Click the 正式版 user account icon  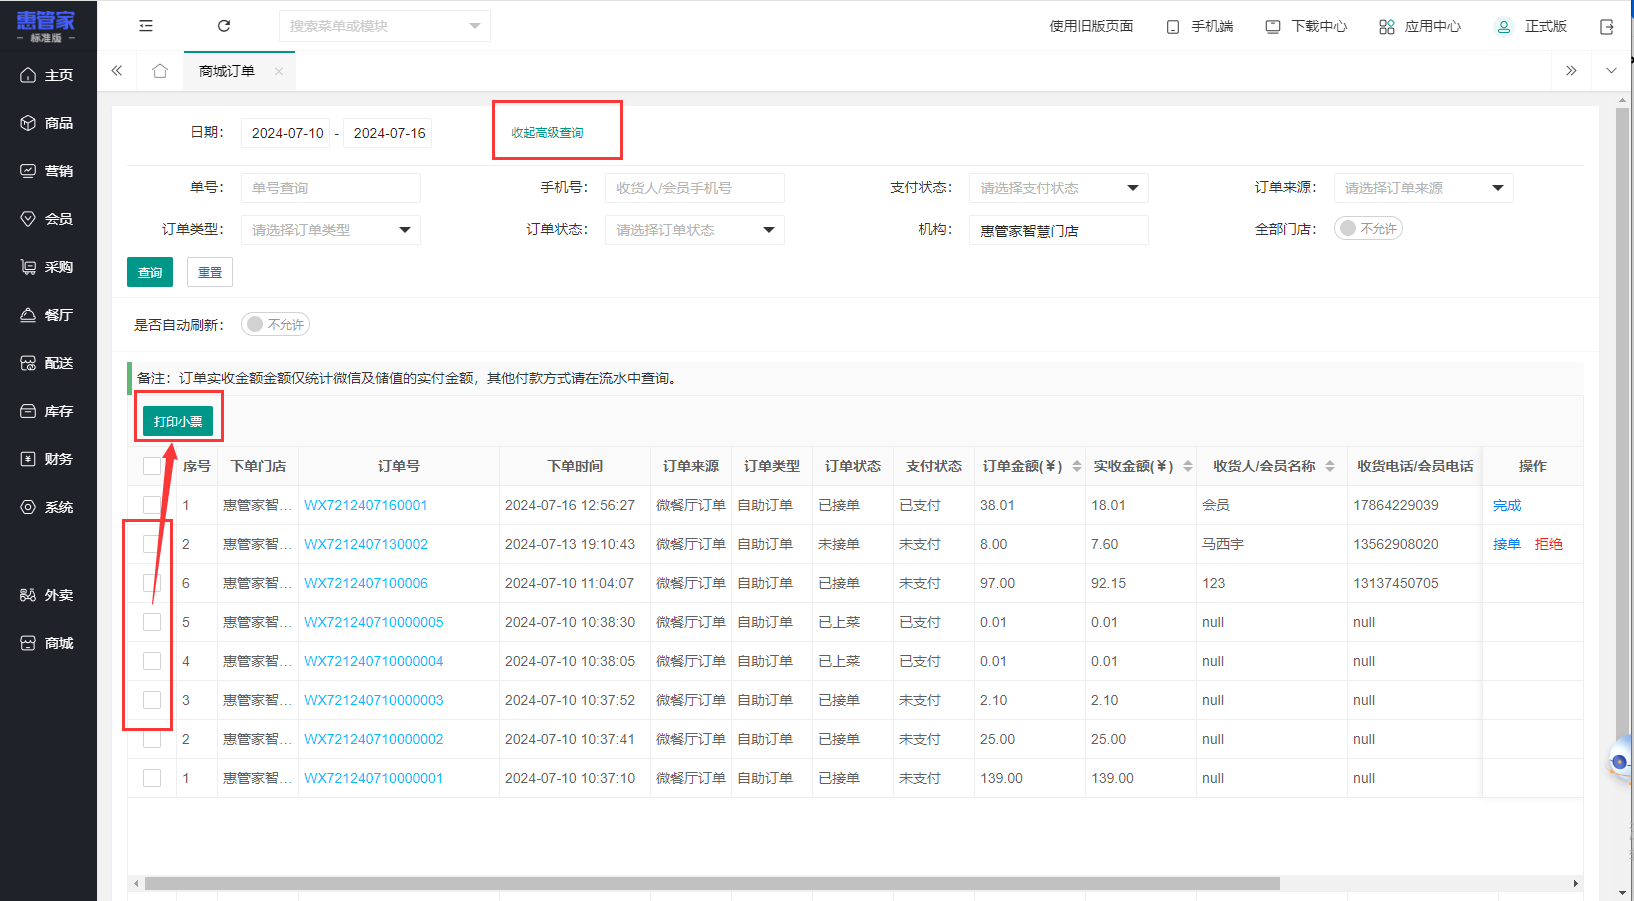point(1503,27)
